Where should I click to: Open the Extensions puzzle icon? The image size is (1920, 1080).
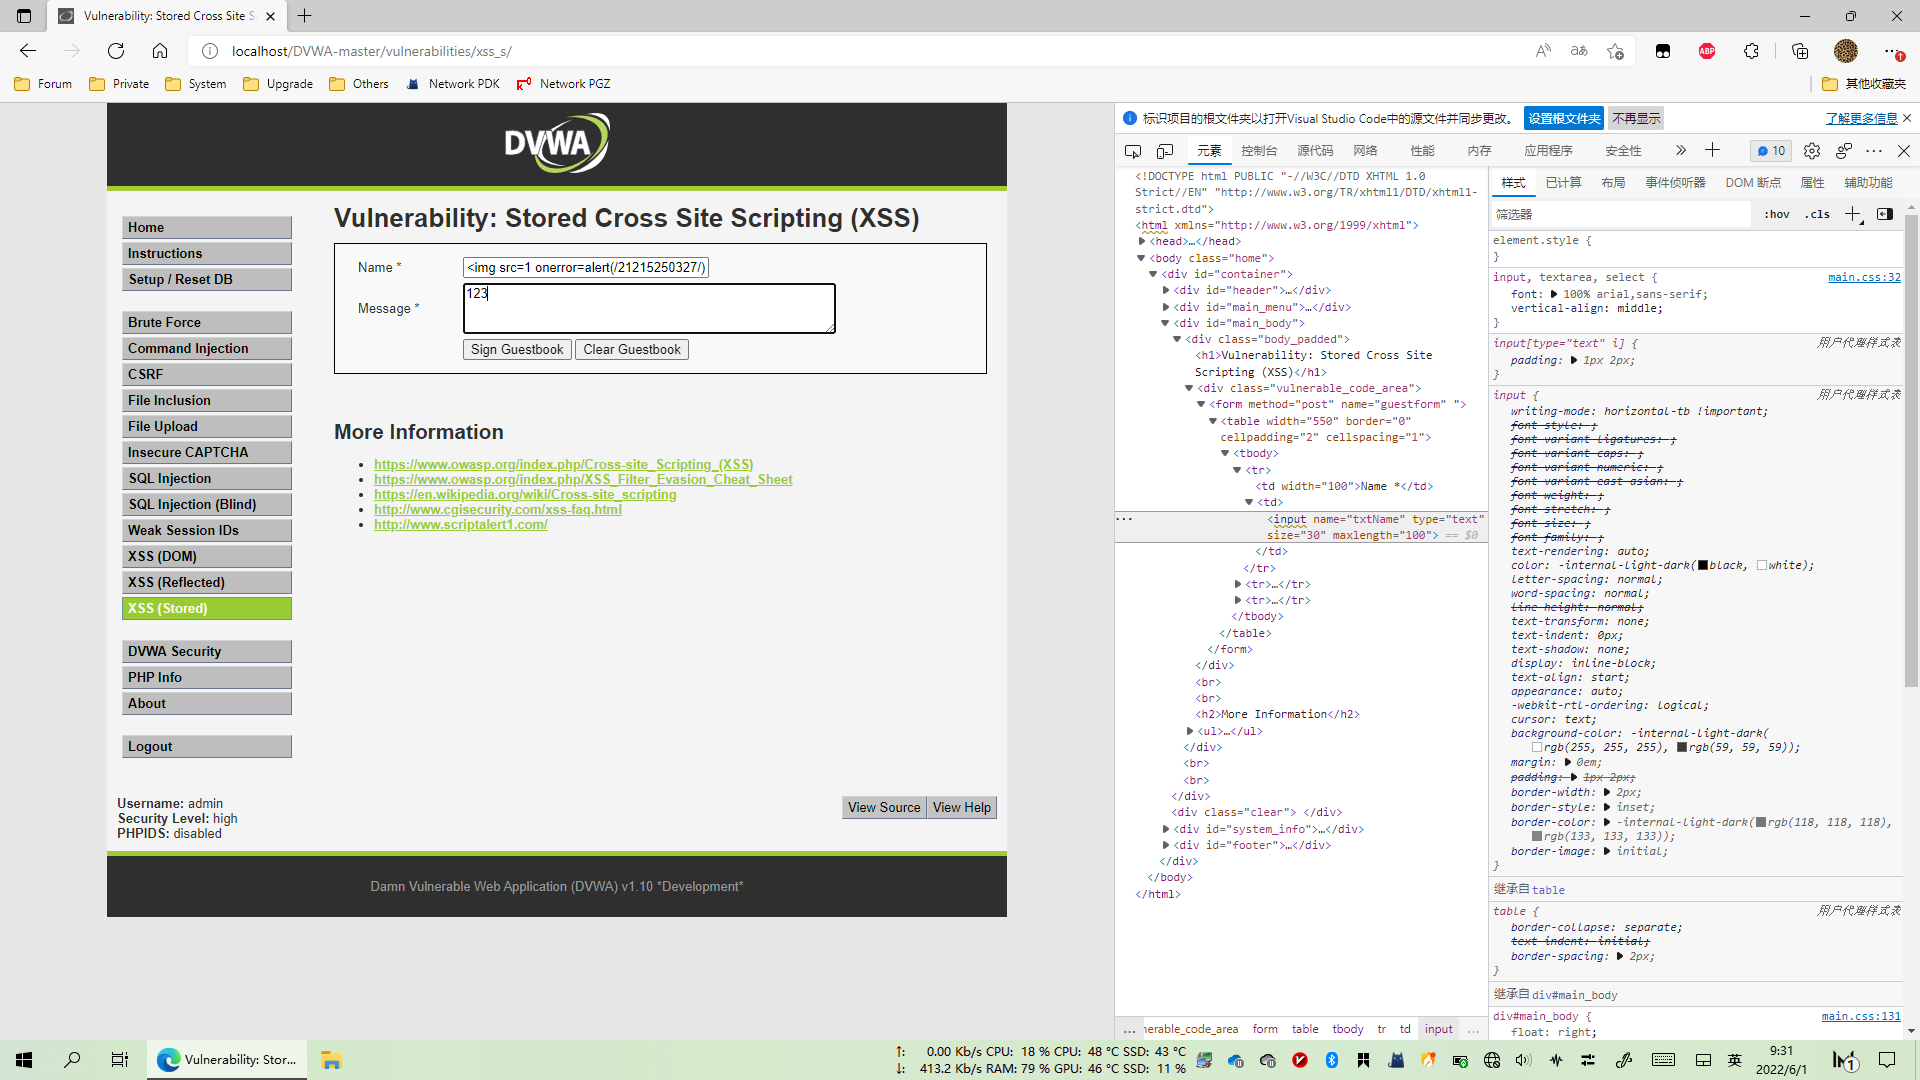coord(1751,51)
